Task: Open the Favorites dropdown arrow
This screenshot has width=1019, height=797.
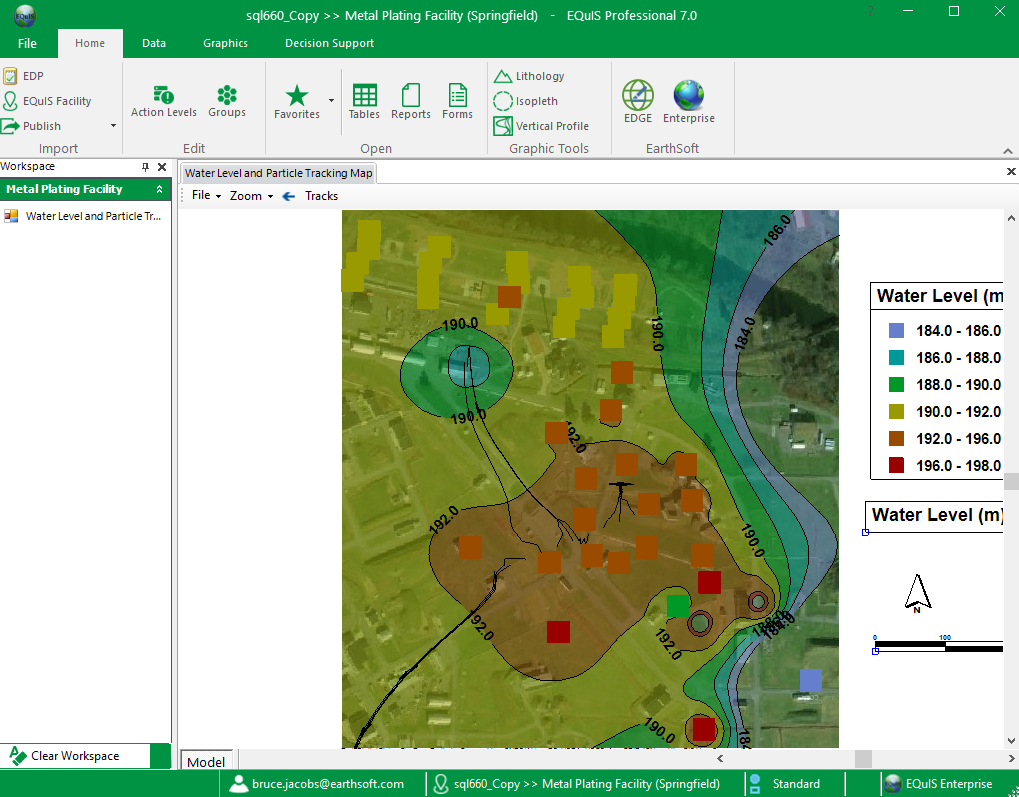Action: [331, 100]
